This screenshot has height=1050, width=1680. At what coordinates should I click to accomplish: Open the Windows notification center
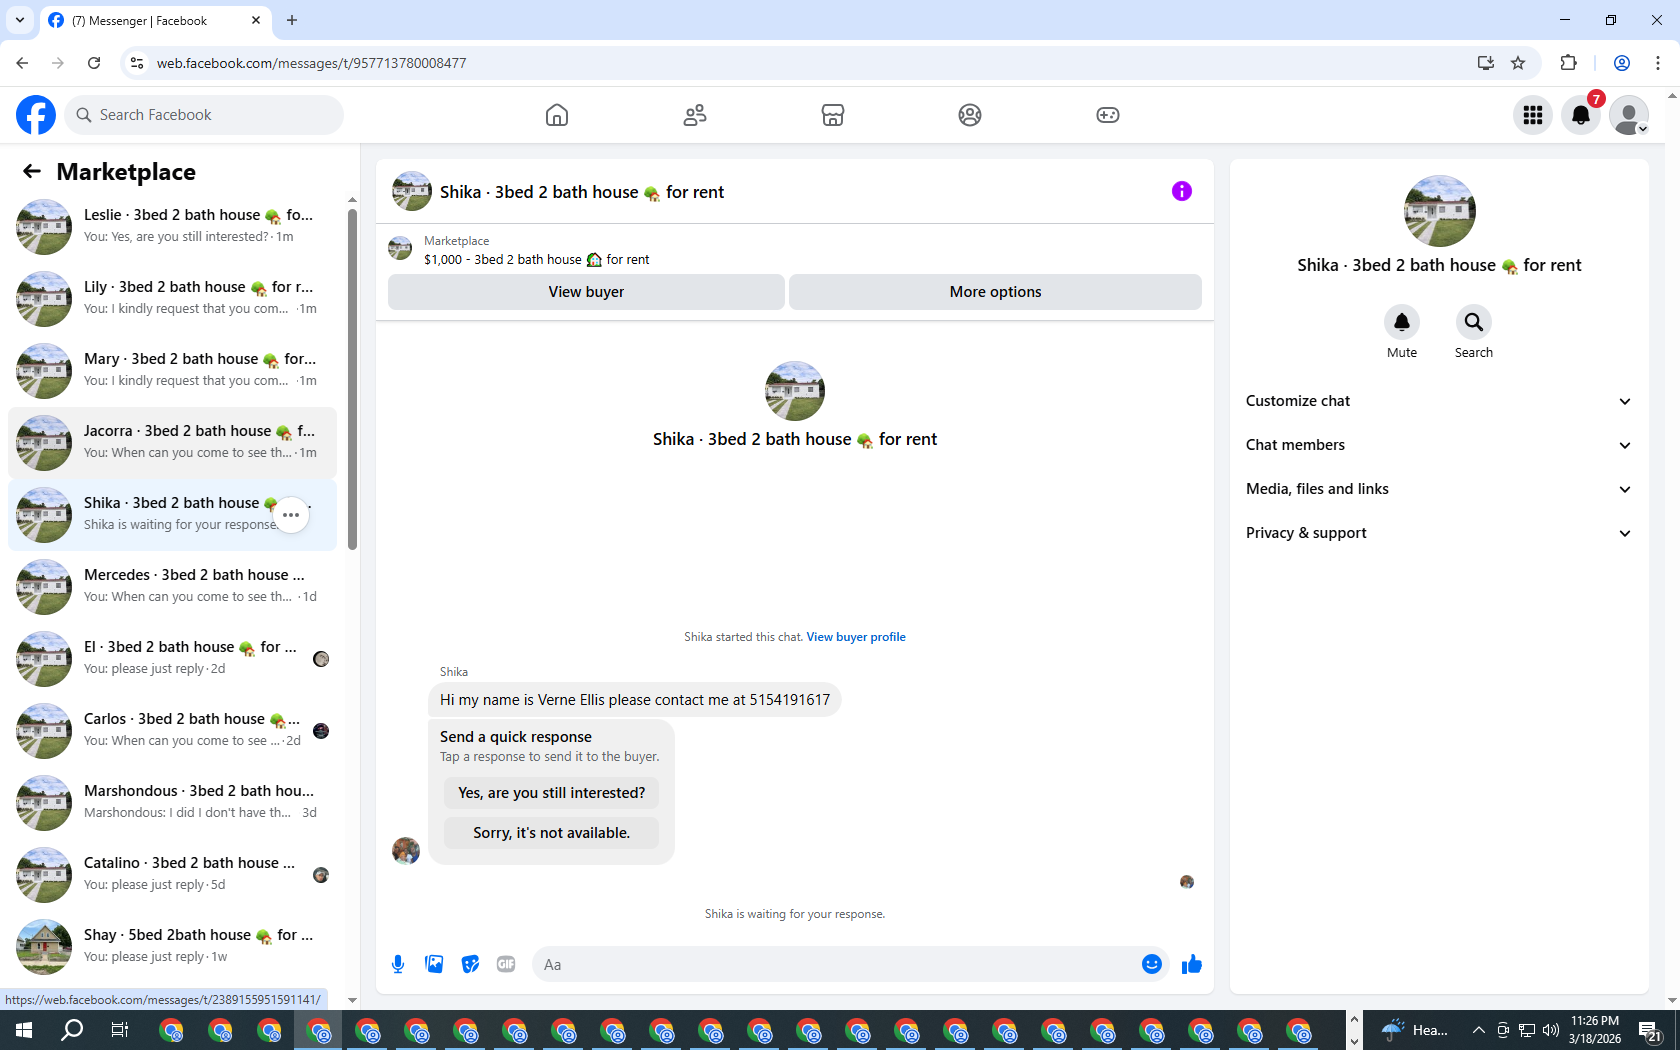(1651, 1030)
